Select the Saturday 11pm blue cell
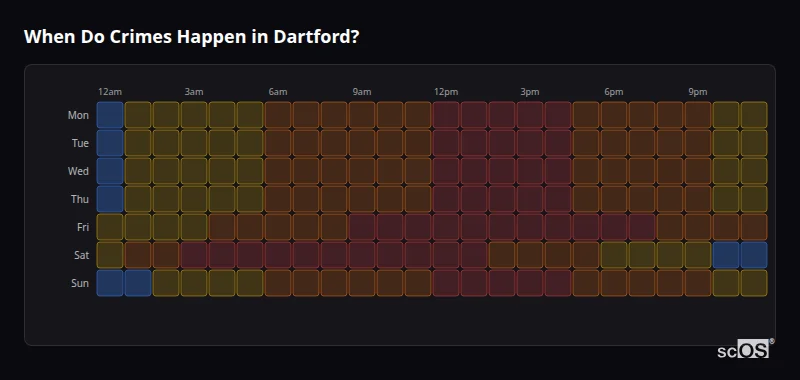 pyautogui.click(x=754, y=255)
